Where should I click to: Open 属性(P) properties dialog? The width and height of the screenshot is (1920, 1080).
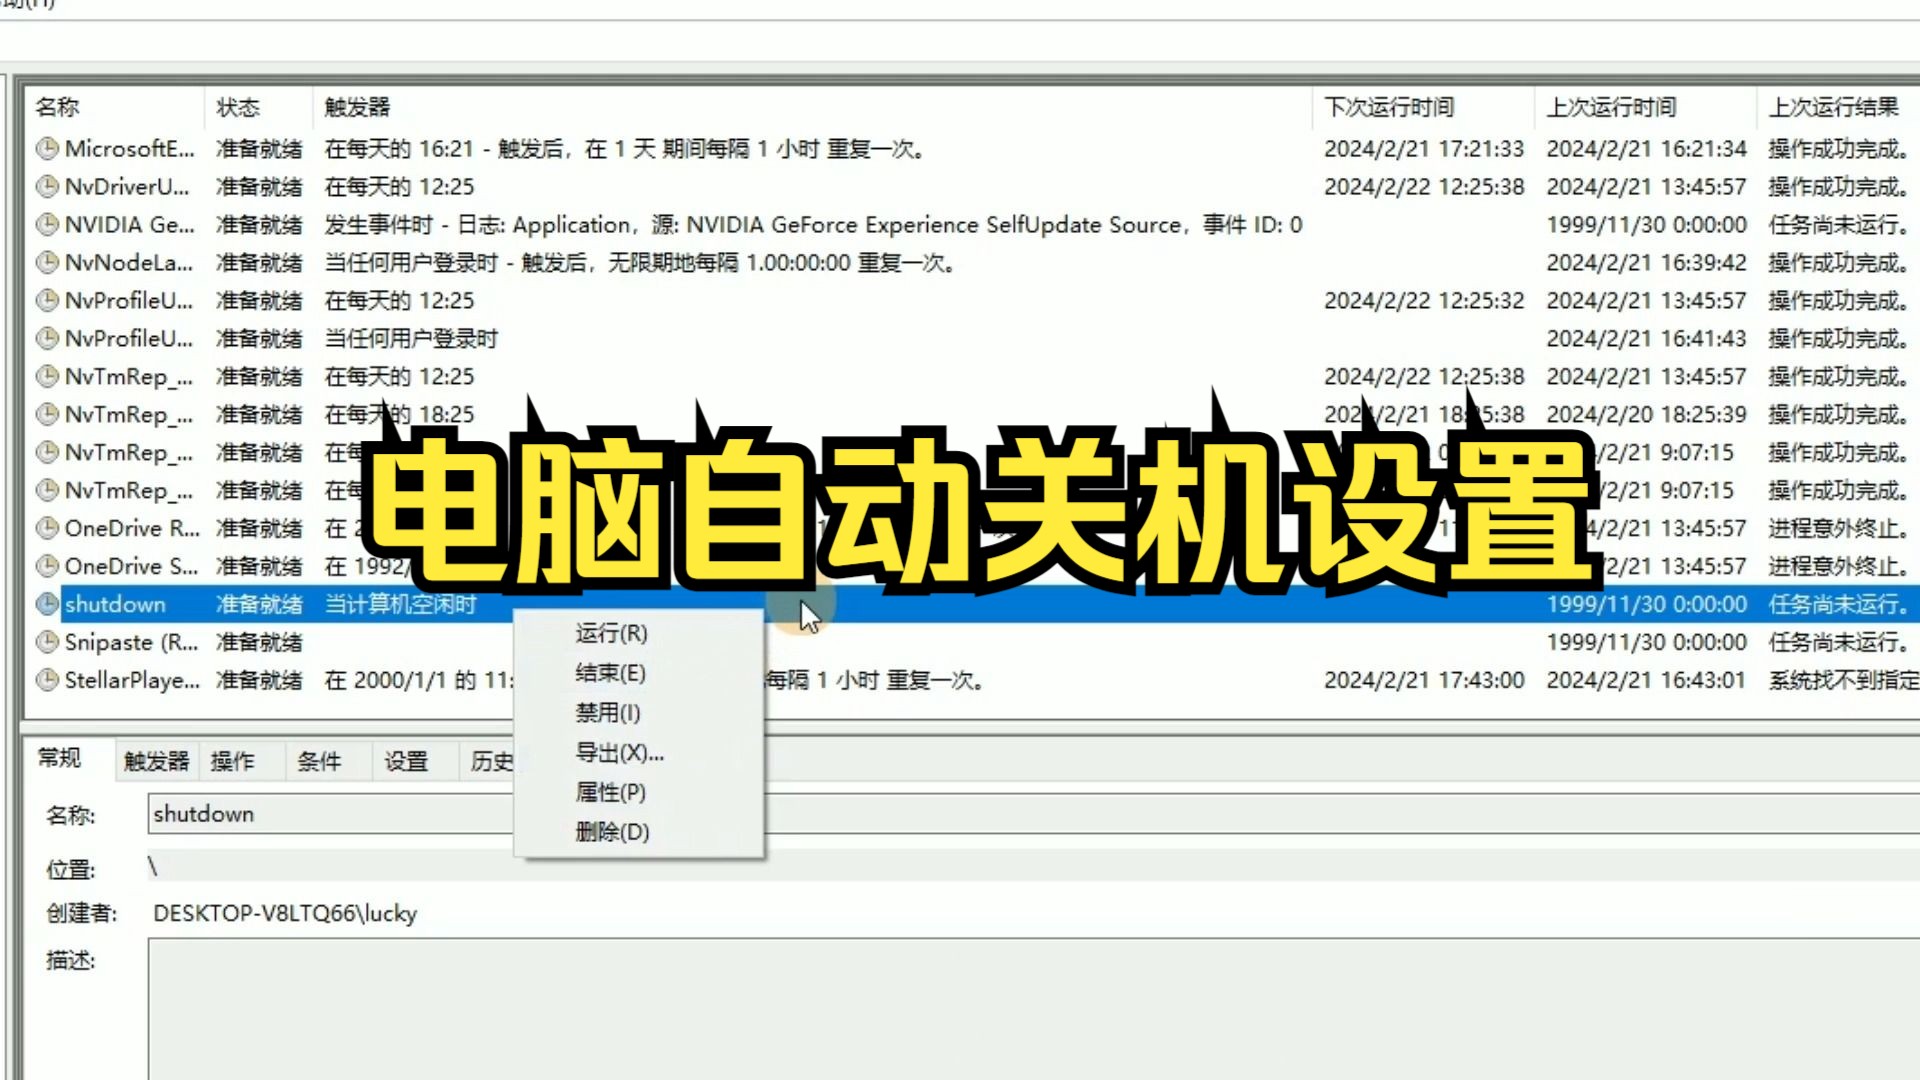(x=609, y=791)
